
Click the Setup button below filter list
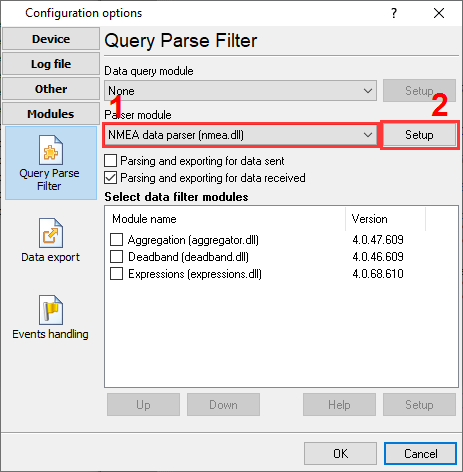[419, 405]
